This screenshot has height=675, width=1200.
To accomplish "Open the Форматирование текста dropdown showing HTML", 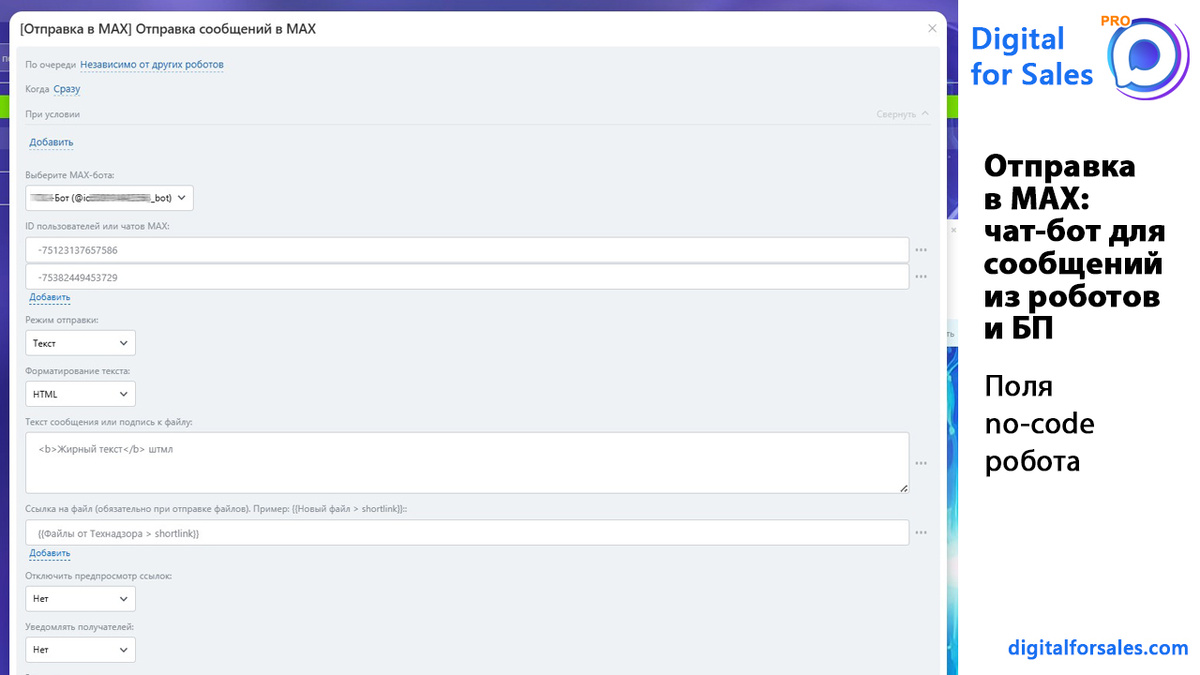I will 80,394.
